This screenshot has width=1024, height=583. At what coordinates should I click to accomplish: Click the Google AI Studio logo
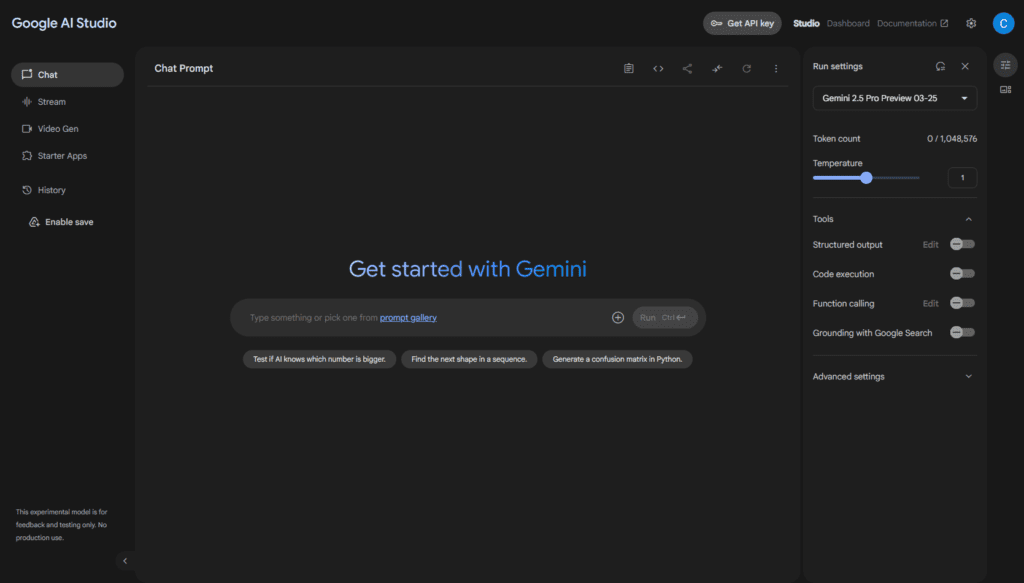64,24
